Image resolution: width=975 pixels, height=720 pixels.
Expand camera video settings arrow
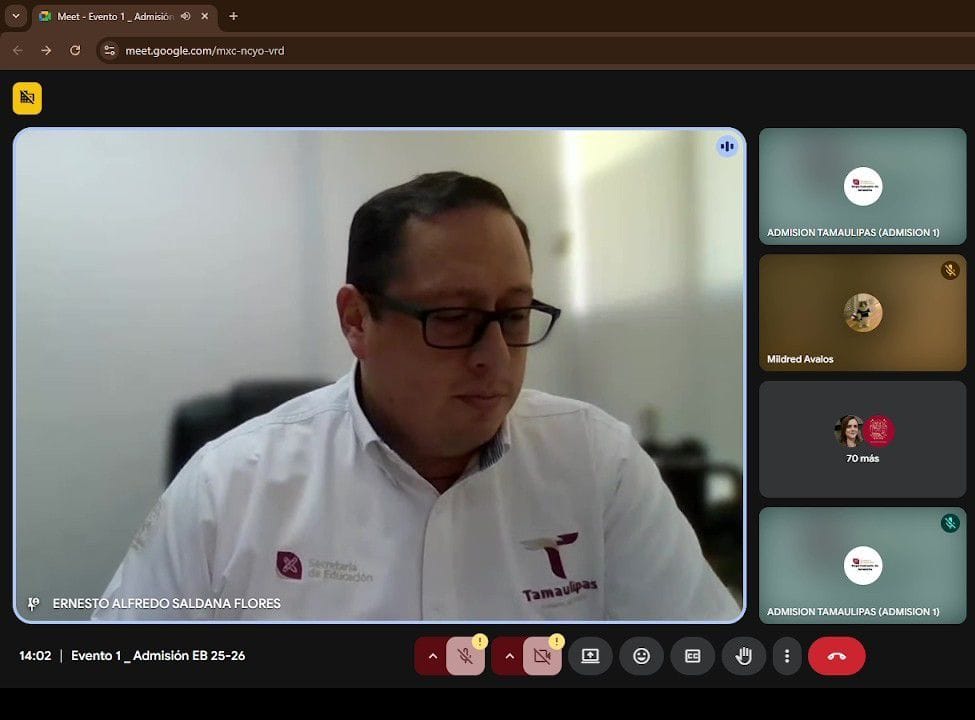pyautogui.click(x=509, y=656)
